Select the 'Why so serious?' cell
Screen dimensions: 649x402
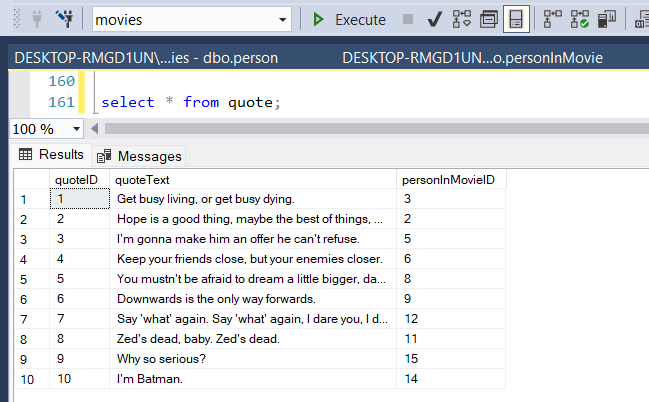(252, 359)
